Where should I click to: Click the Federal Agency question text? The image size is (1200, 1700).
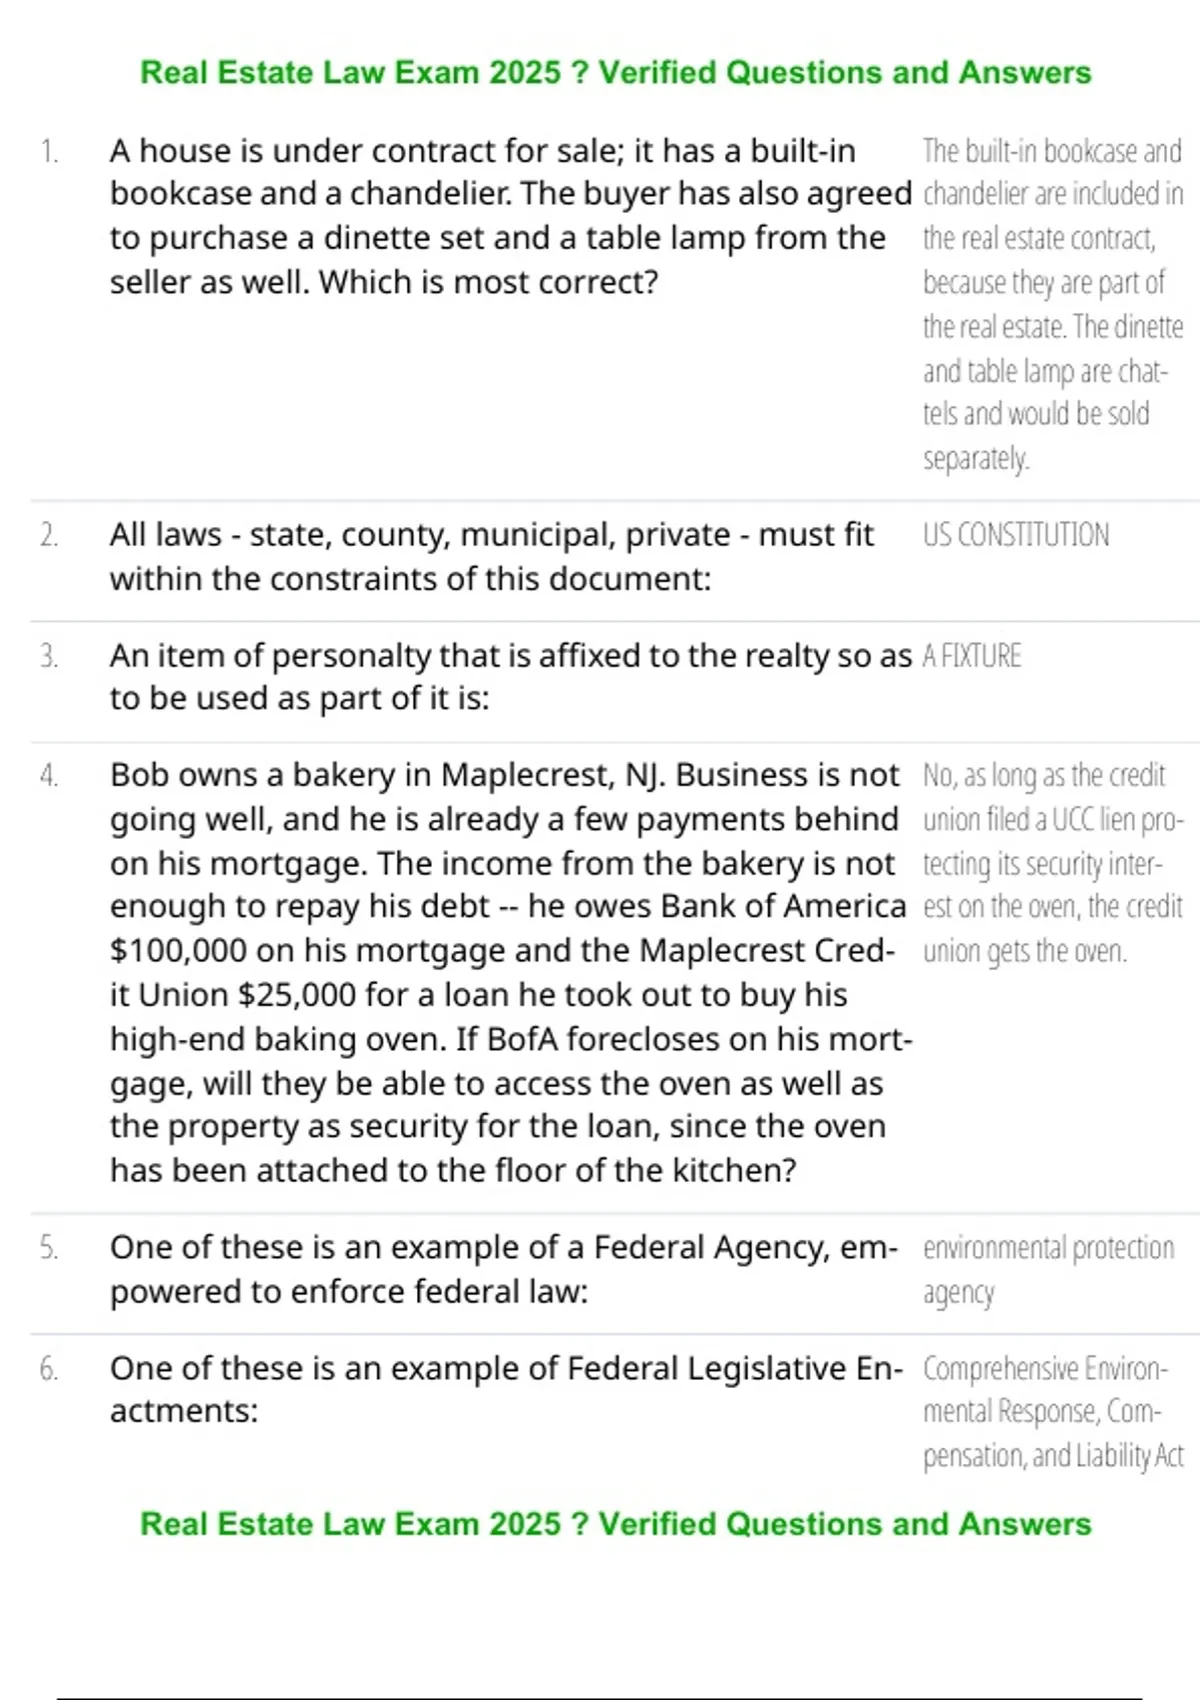point(504,1270)
